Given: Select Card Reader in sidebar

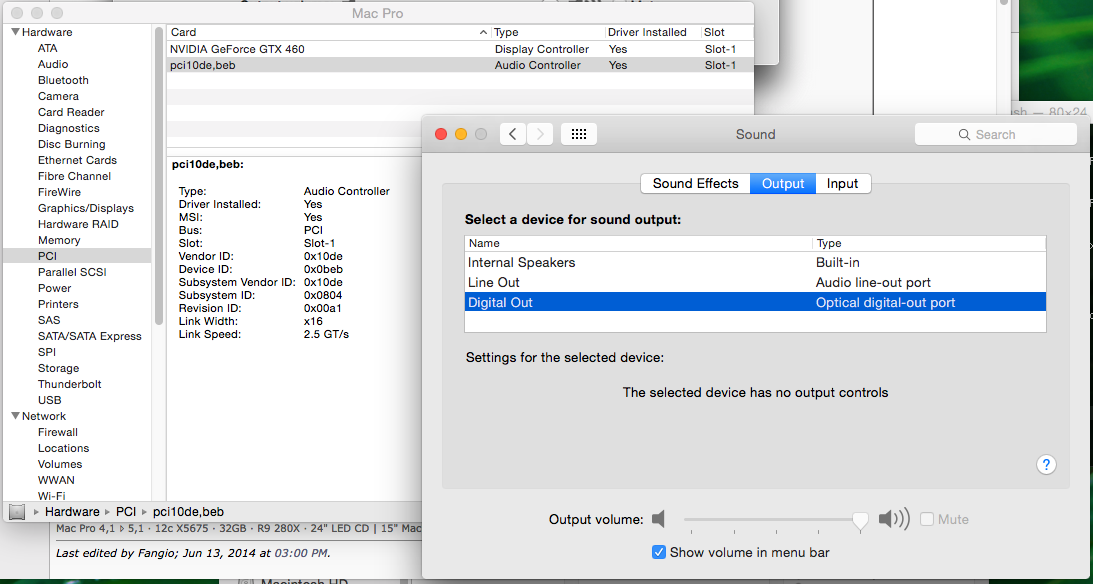Looking at the screenshot, I should pos(71,112).
